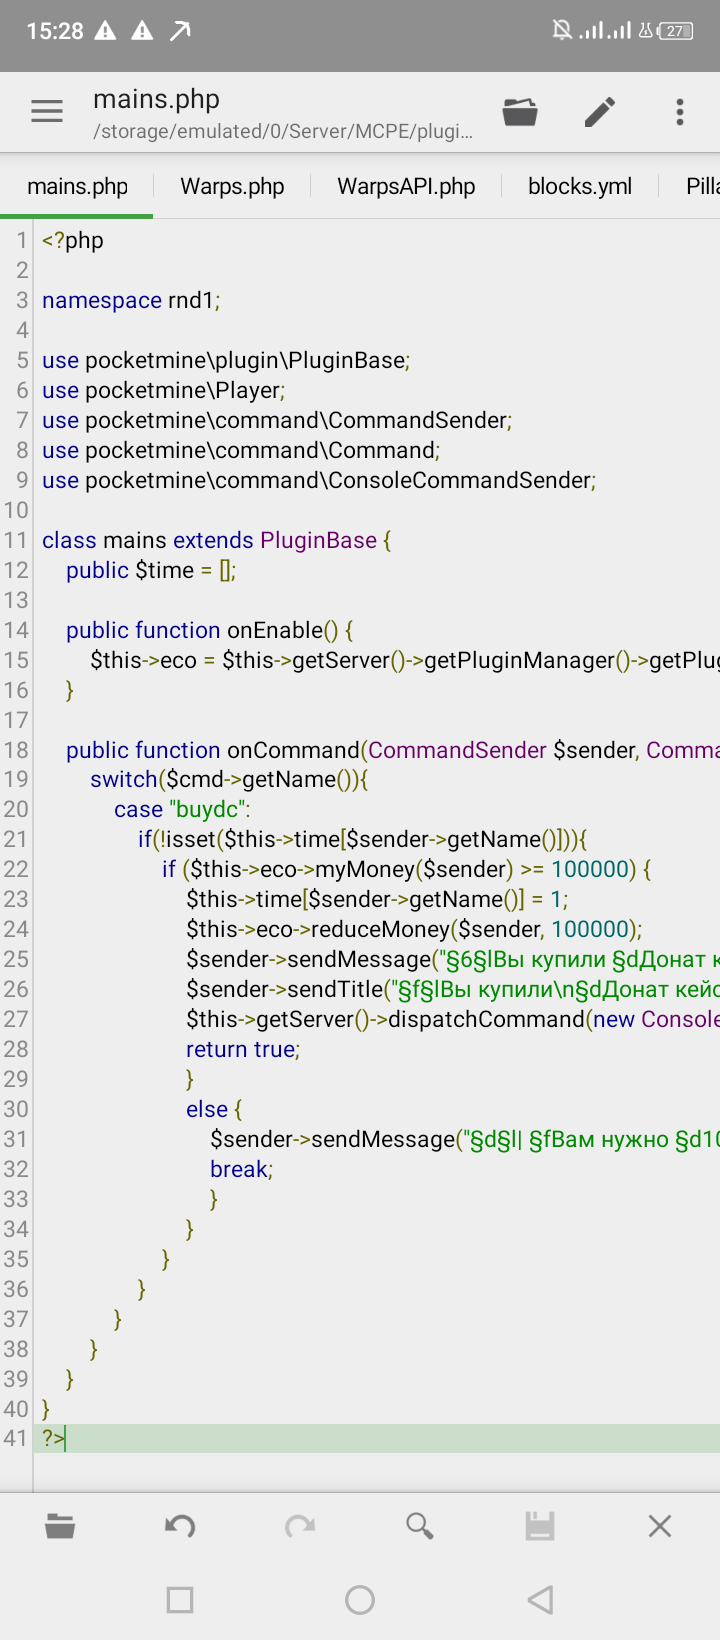Redo the last undone edit
This screenshot has width=720, height=1640.
[x=300, y=1526]
